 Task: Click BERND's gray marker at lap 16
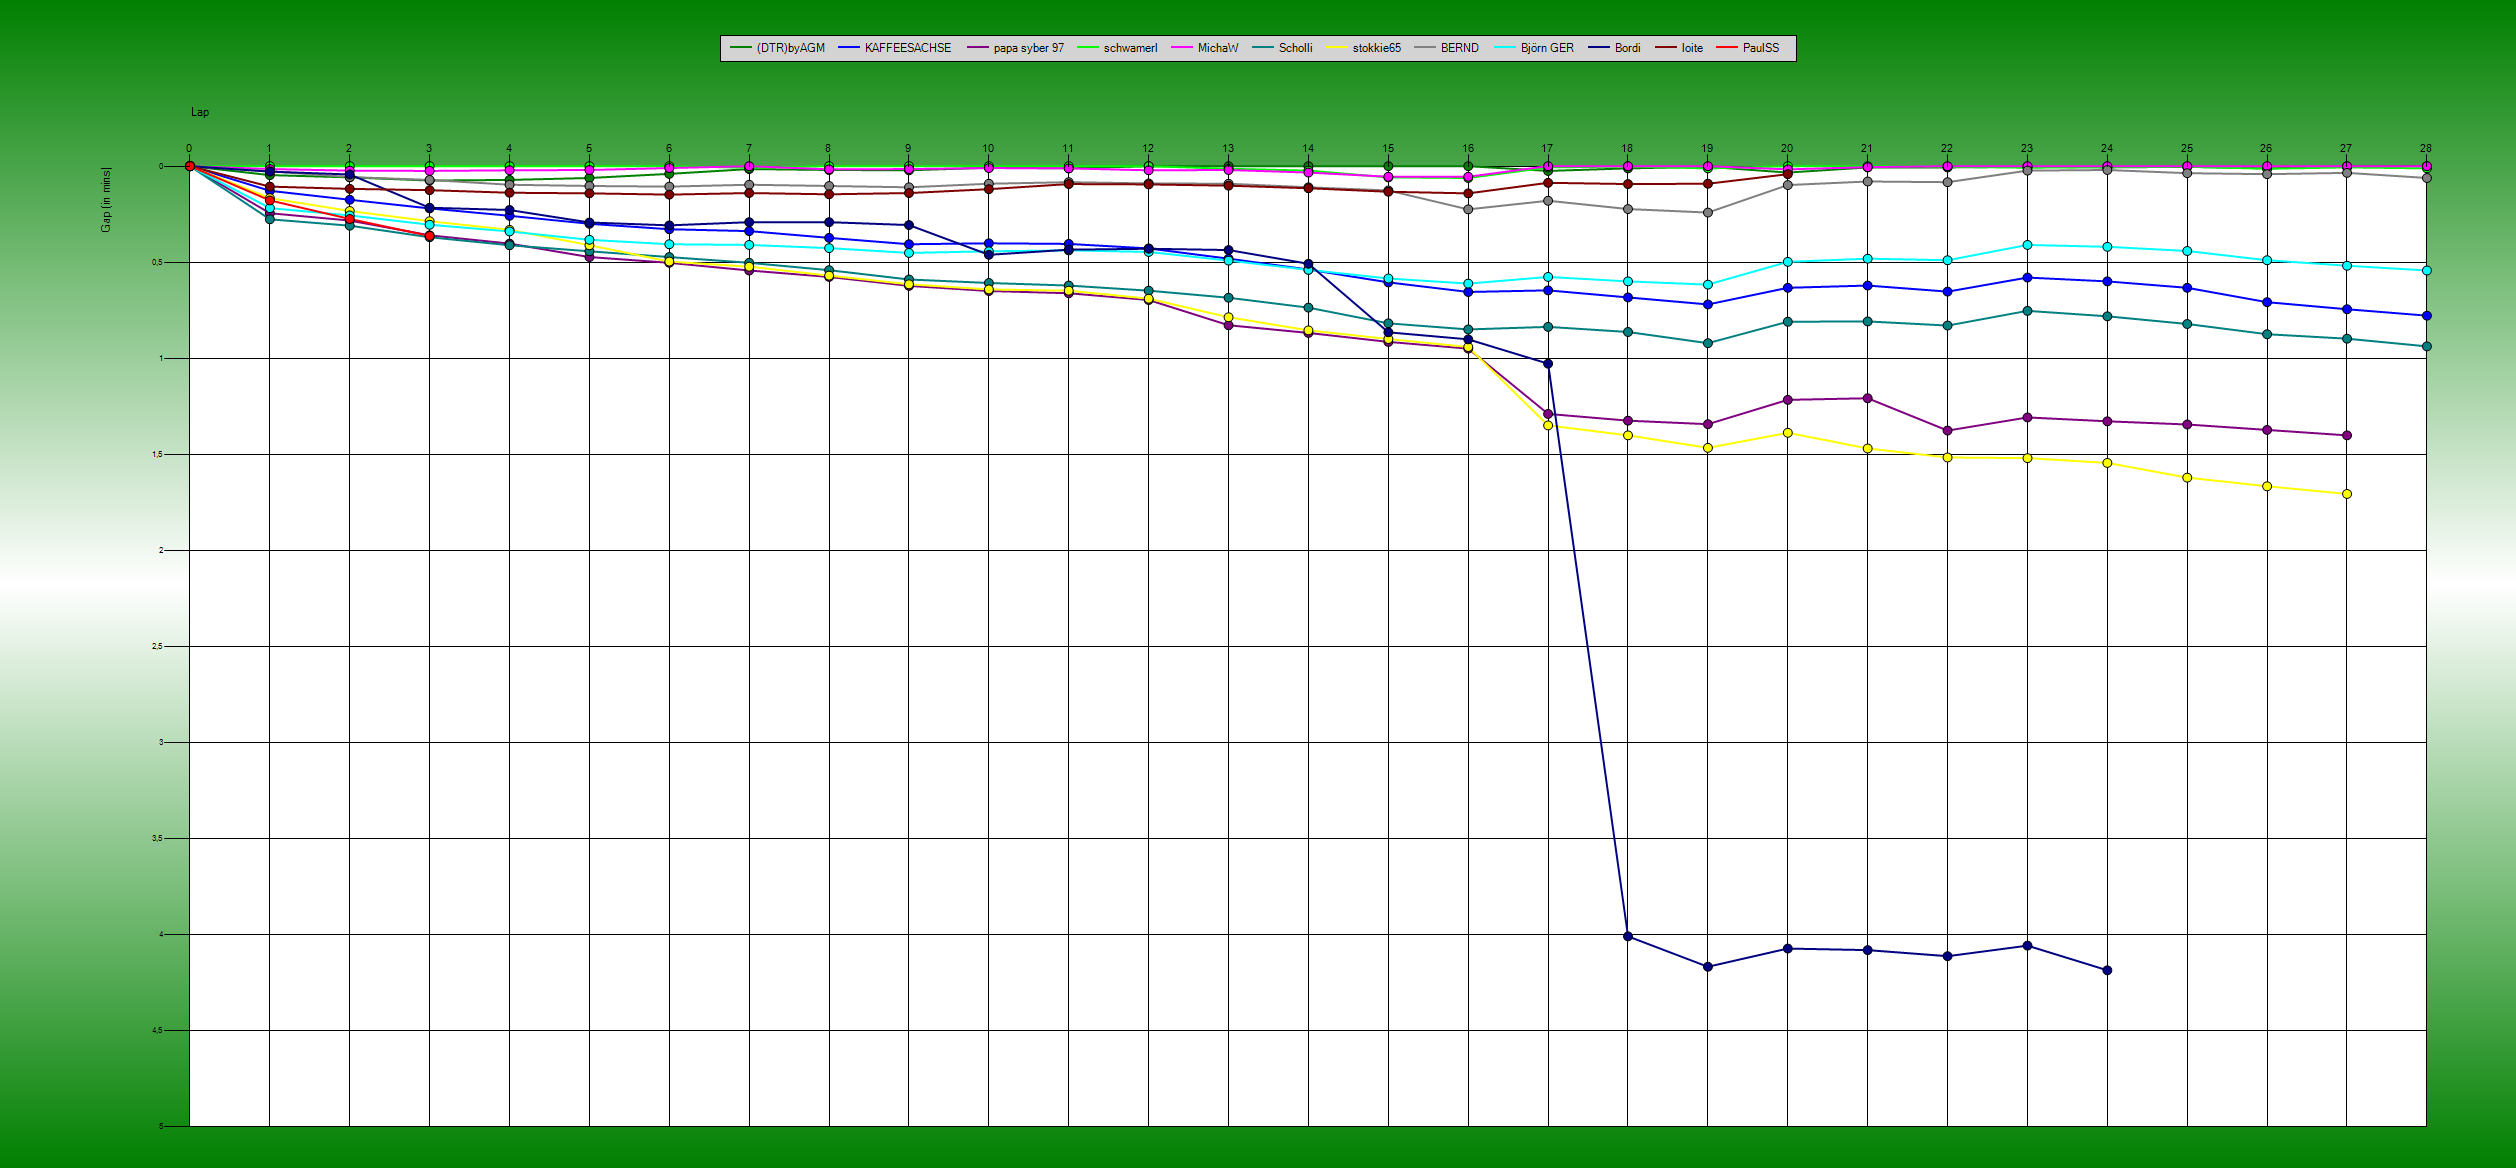(x=1468, y=209)
